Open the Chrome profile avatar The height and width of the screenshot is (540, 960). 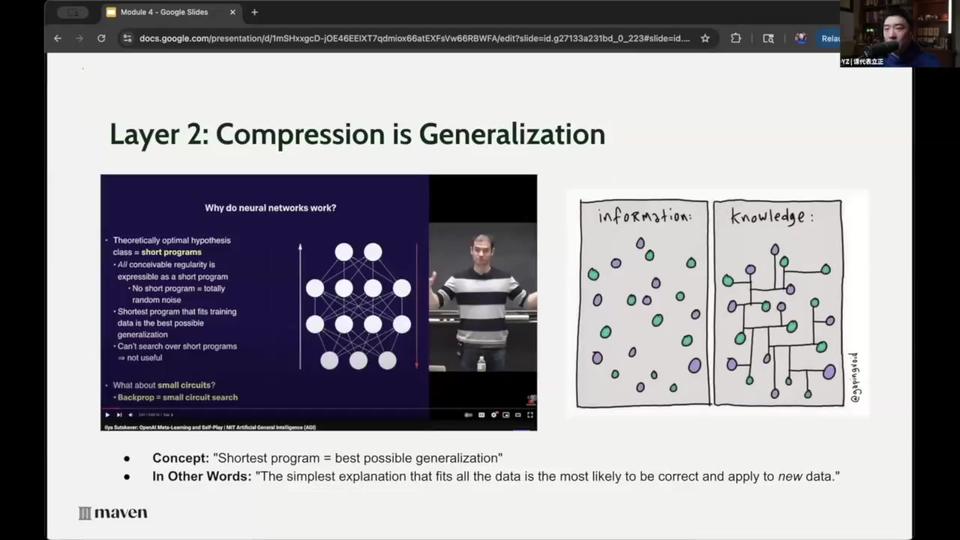click(801, 38)
